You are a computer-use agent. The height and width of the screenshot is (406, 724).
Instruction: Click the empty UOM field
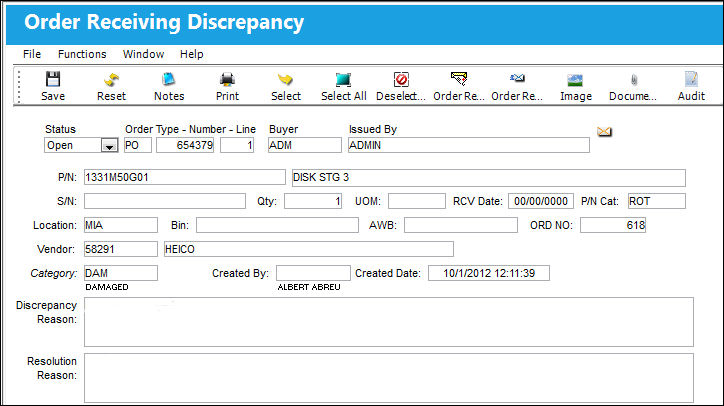tap(417, 201)
